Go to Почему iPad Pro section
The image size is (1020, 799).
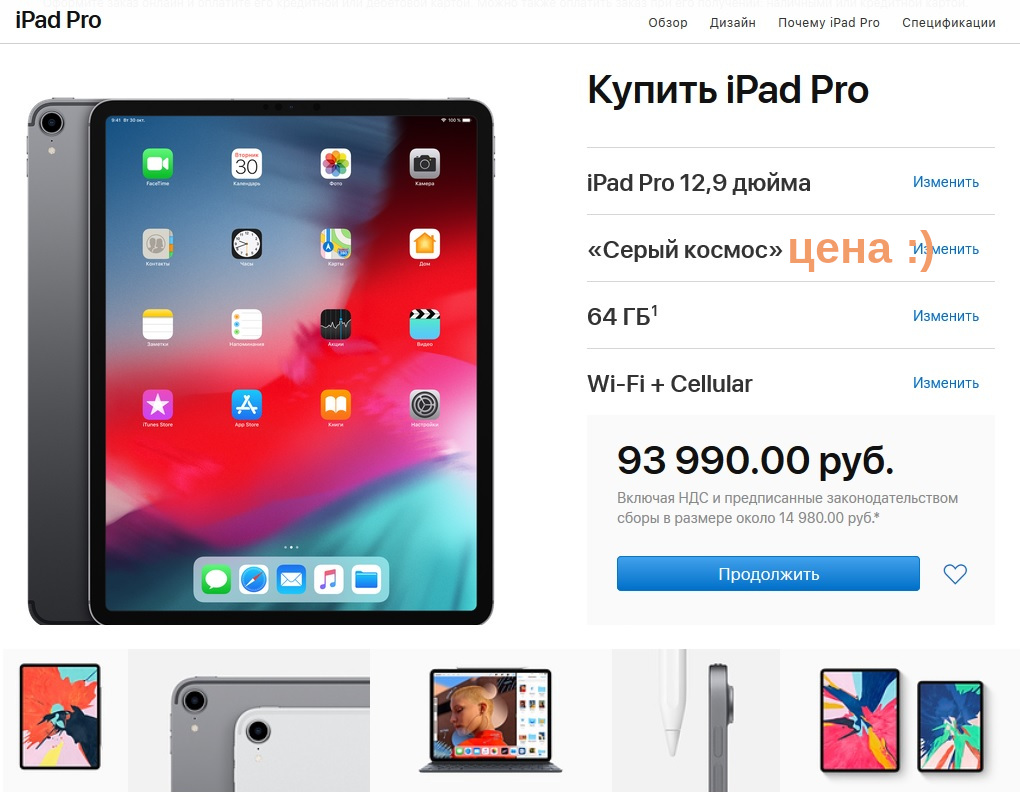point(829,23)
